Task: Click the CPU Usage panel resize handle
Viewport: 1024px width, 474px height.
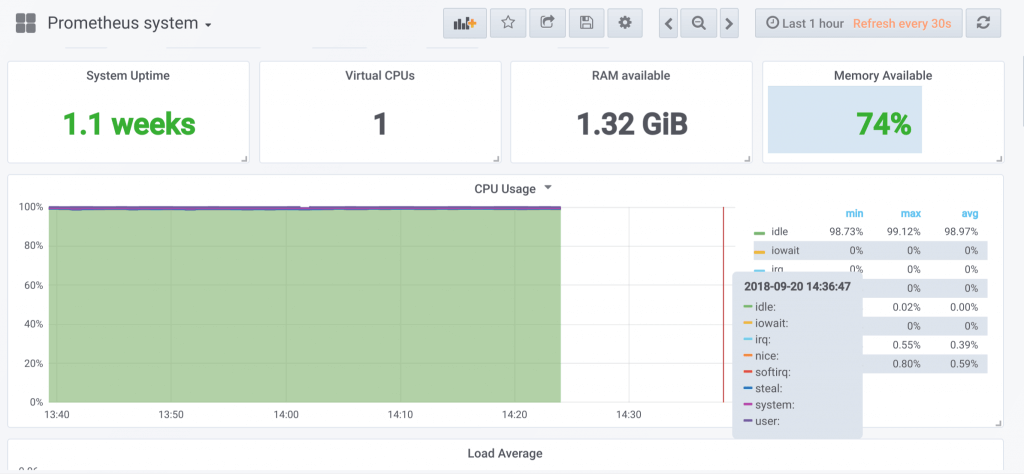Action: (x=998, y=424)
